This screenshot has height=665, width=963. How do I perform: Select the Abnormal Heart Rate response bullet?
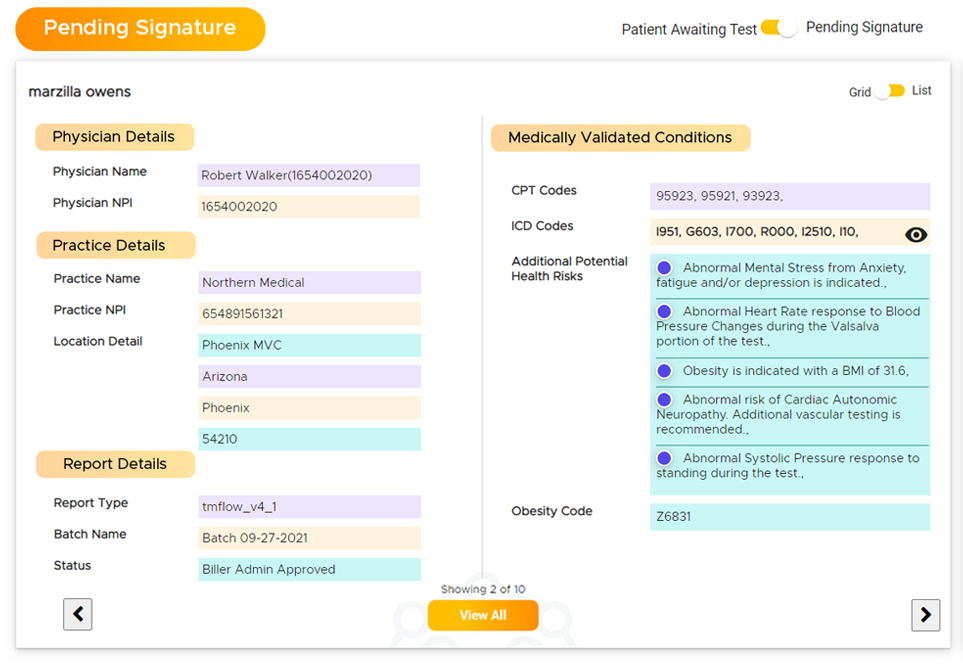[x=664, y=312]
